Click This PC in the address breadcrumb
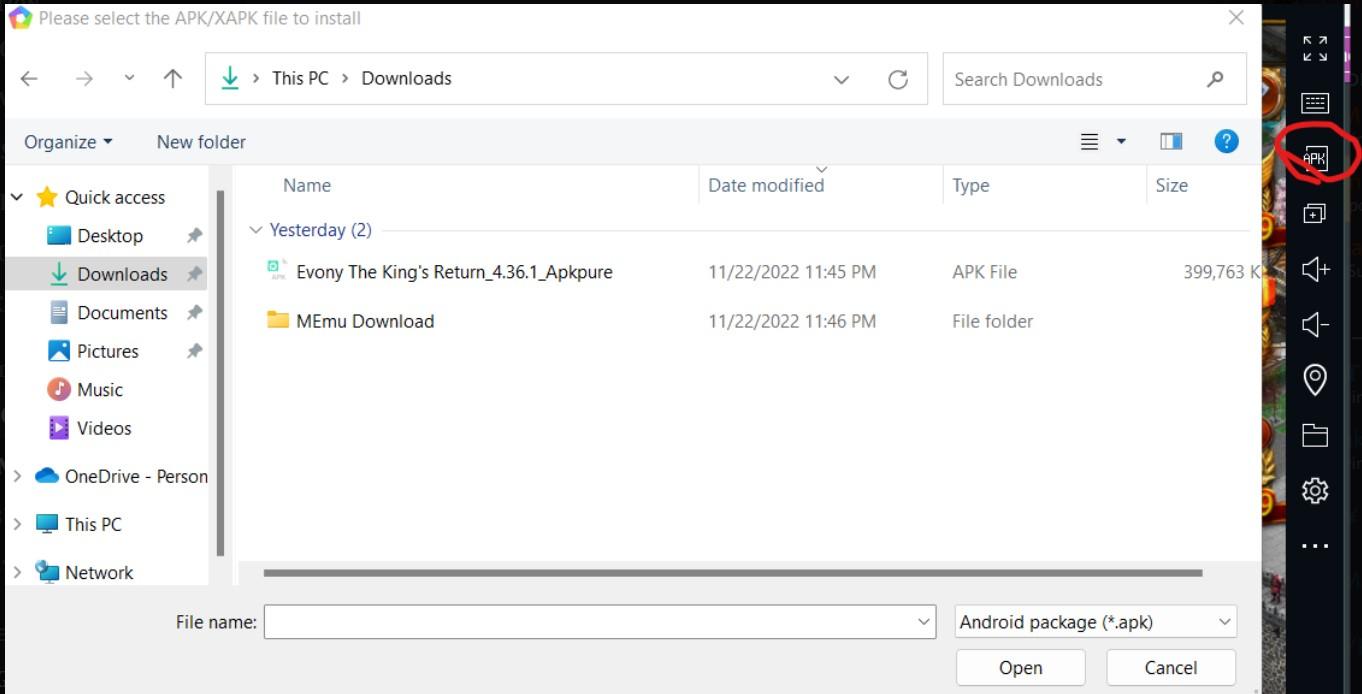 click(300, 78)
